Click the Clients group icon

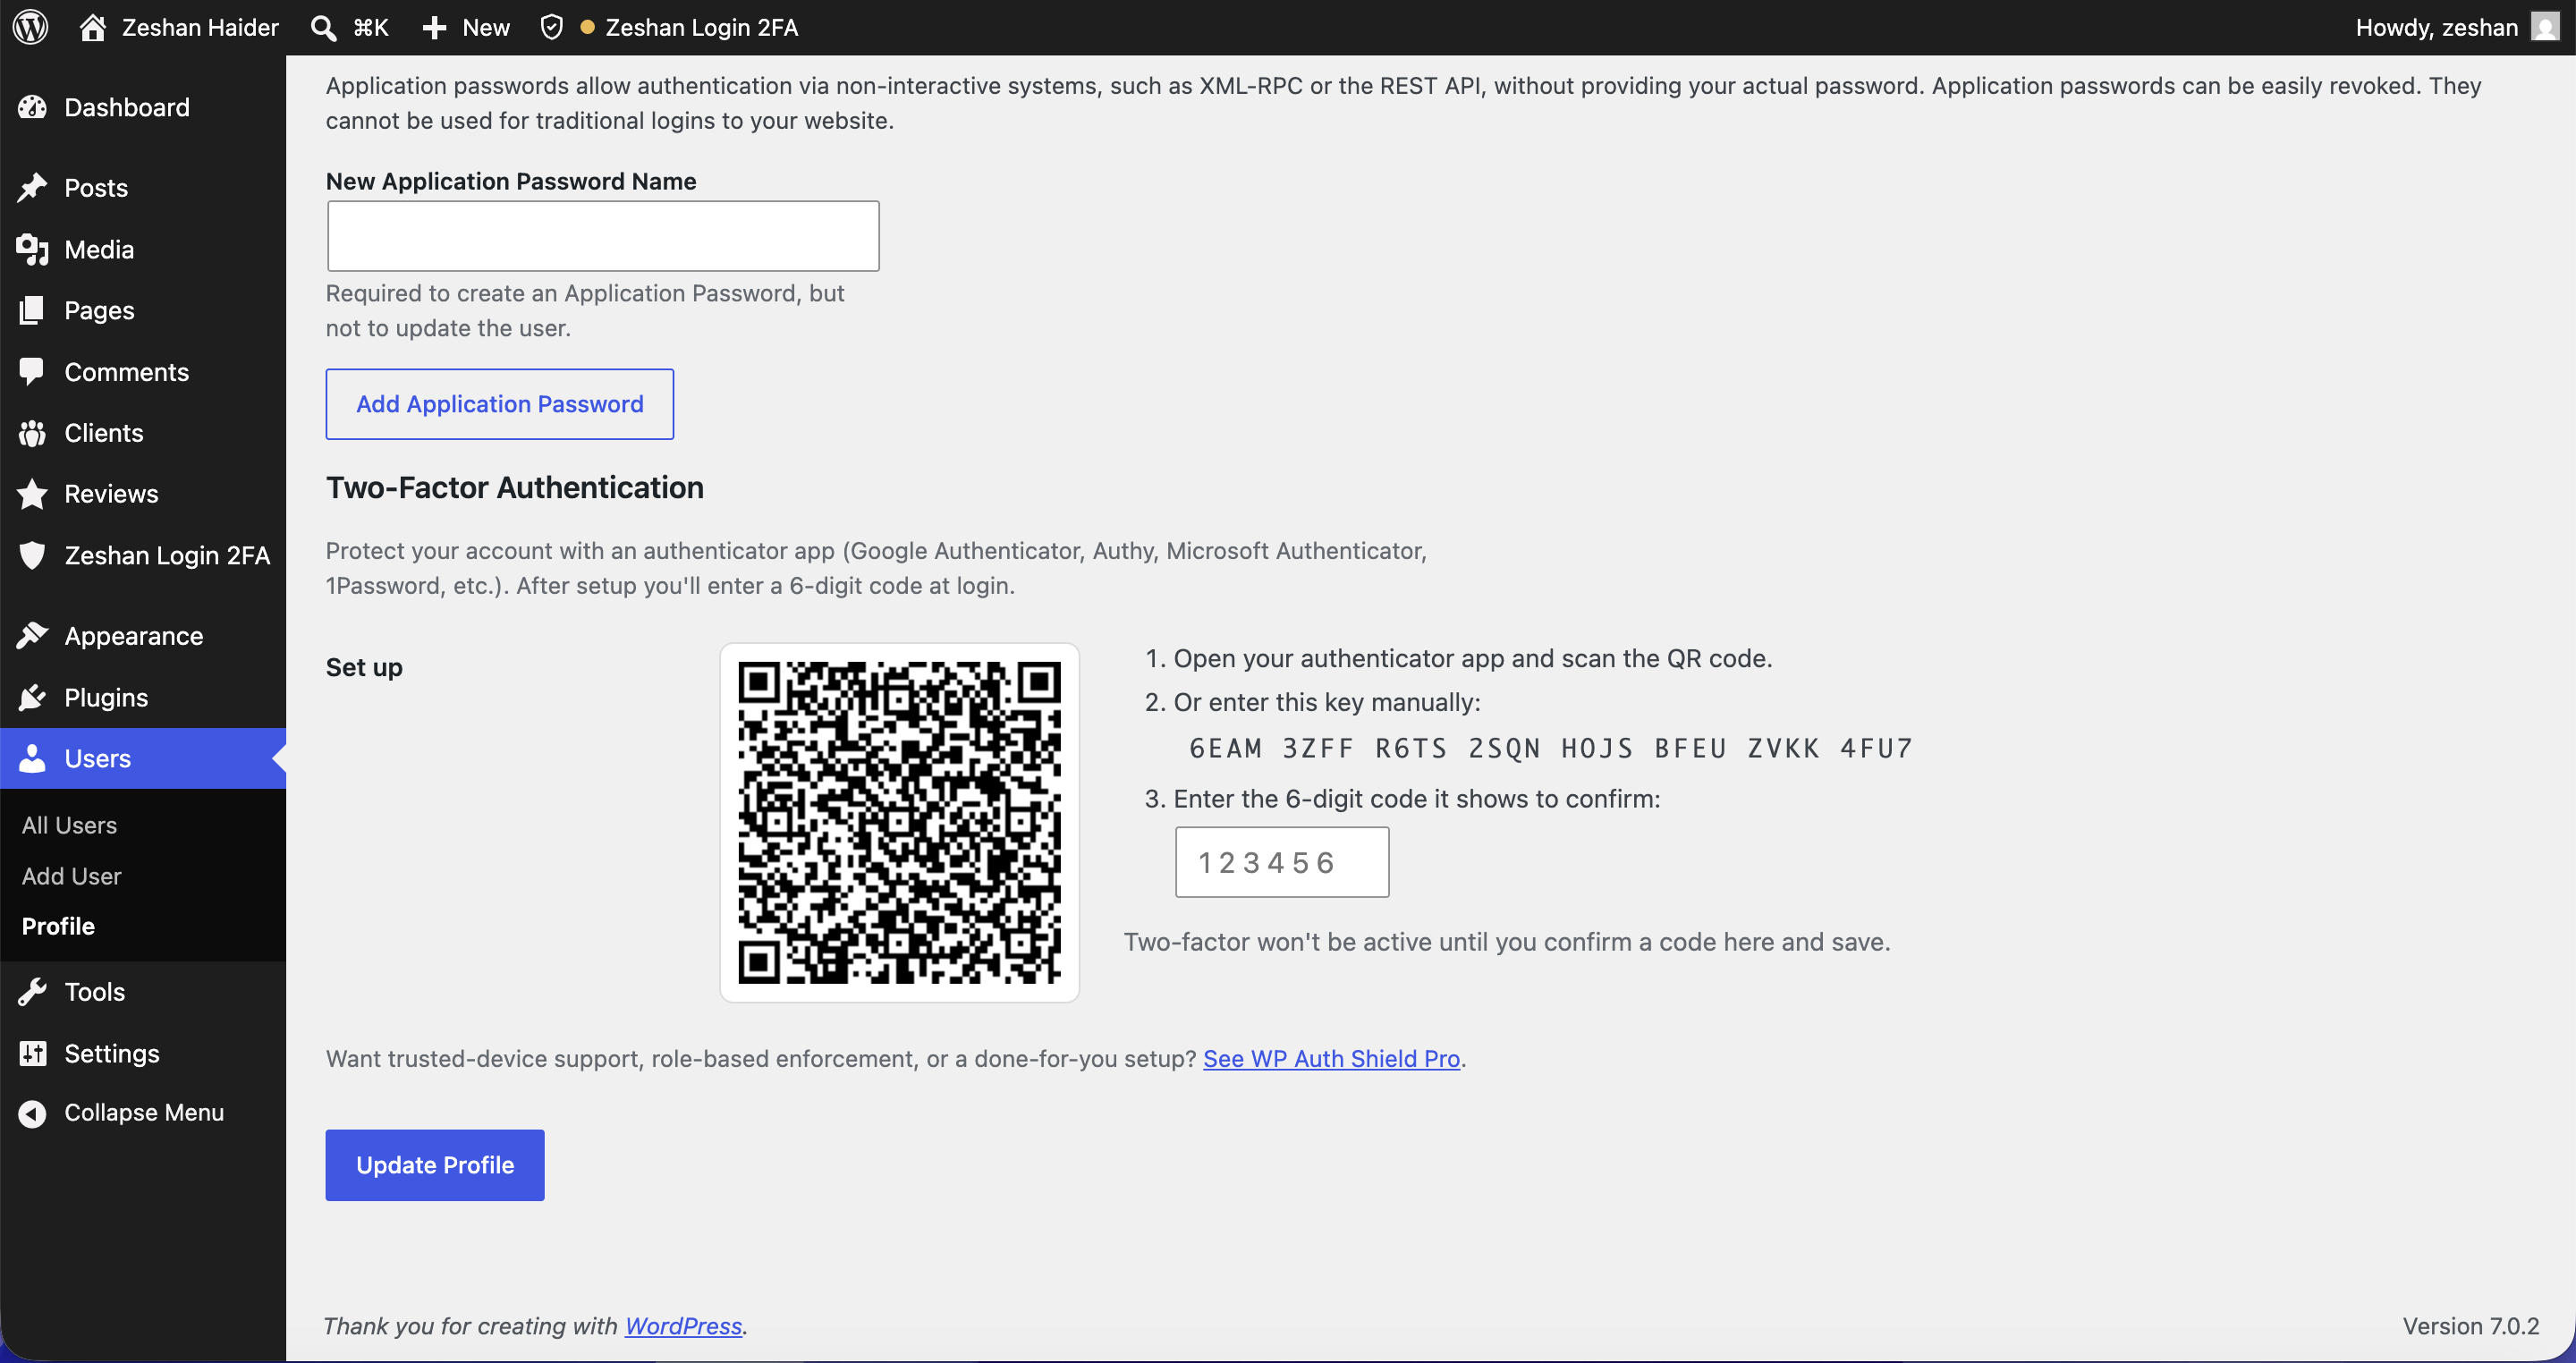[32, 432]
